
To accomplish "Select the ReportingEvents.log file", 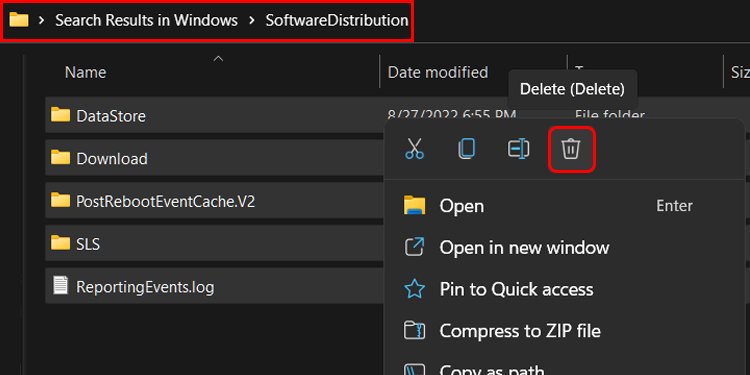I will coord(215,287).
